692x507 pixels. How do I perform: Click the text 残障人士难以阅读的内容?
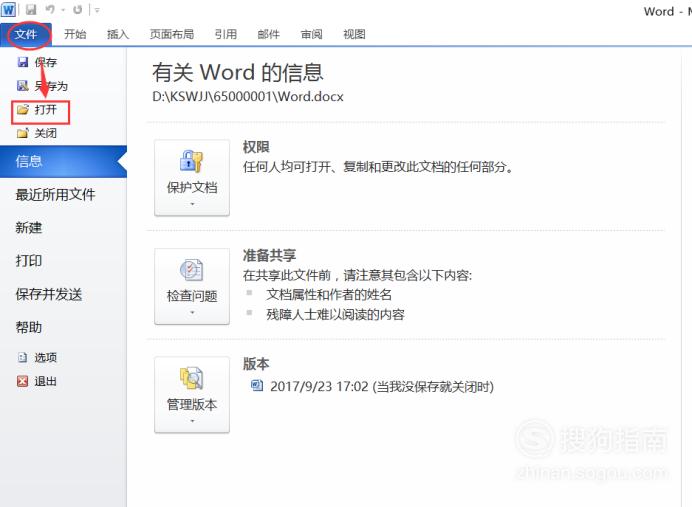[335, 315]
